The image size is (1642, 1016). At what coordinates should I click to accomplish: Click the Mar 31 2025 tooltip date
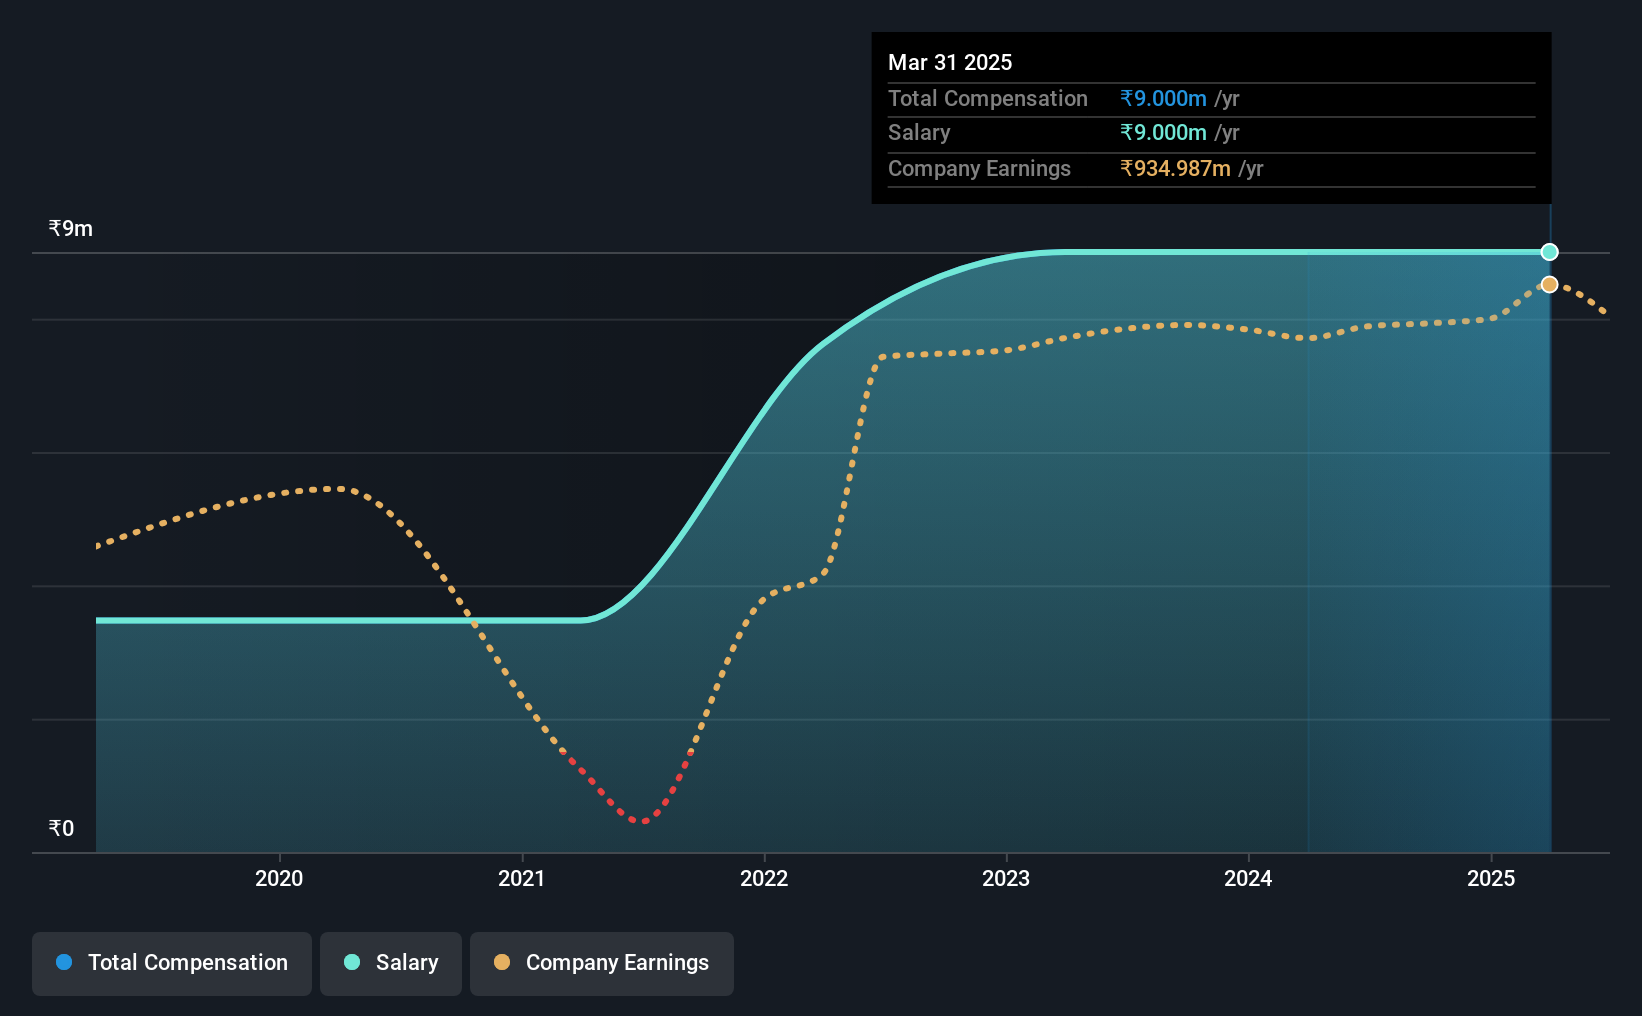coord(950,62)
